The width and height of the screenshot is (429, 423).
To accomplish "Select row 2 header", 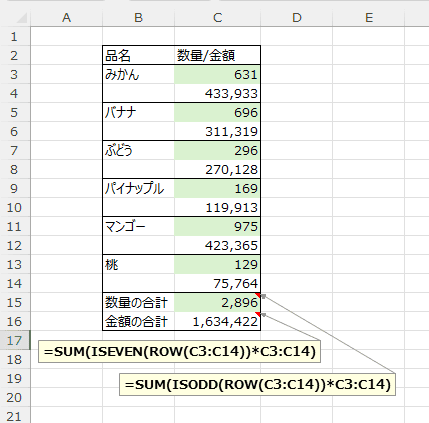I will (15, 55).
